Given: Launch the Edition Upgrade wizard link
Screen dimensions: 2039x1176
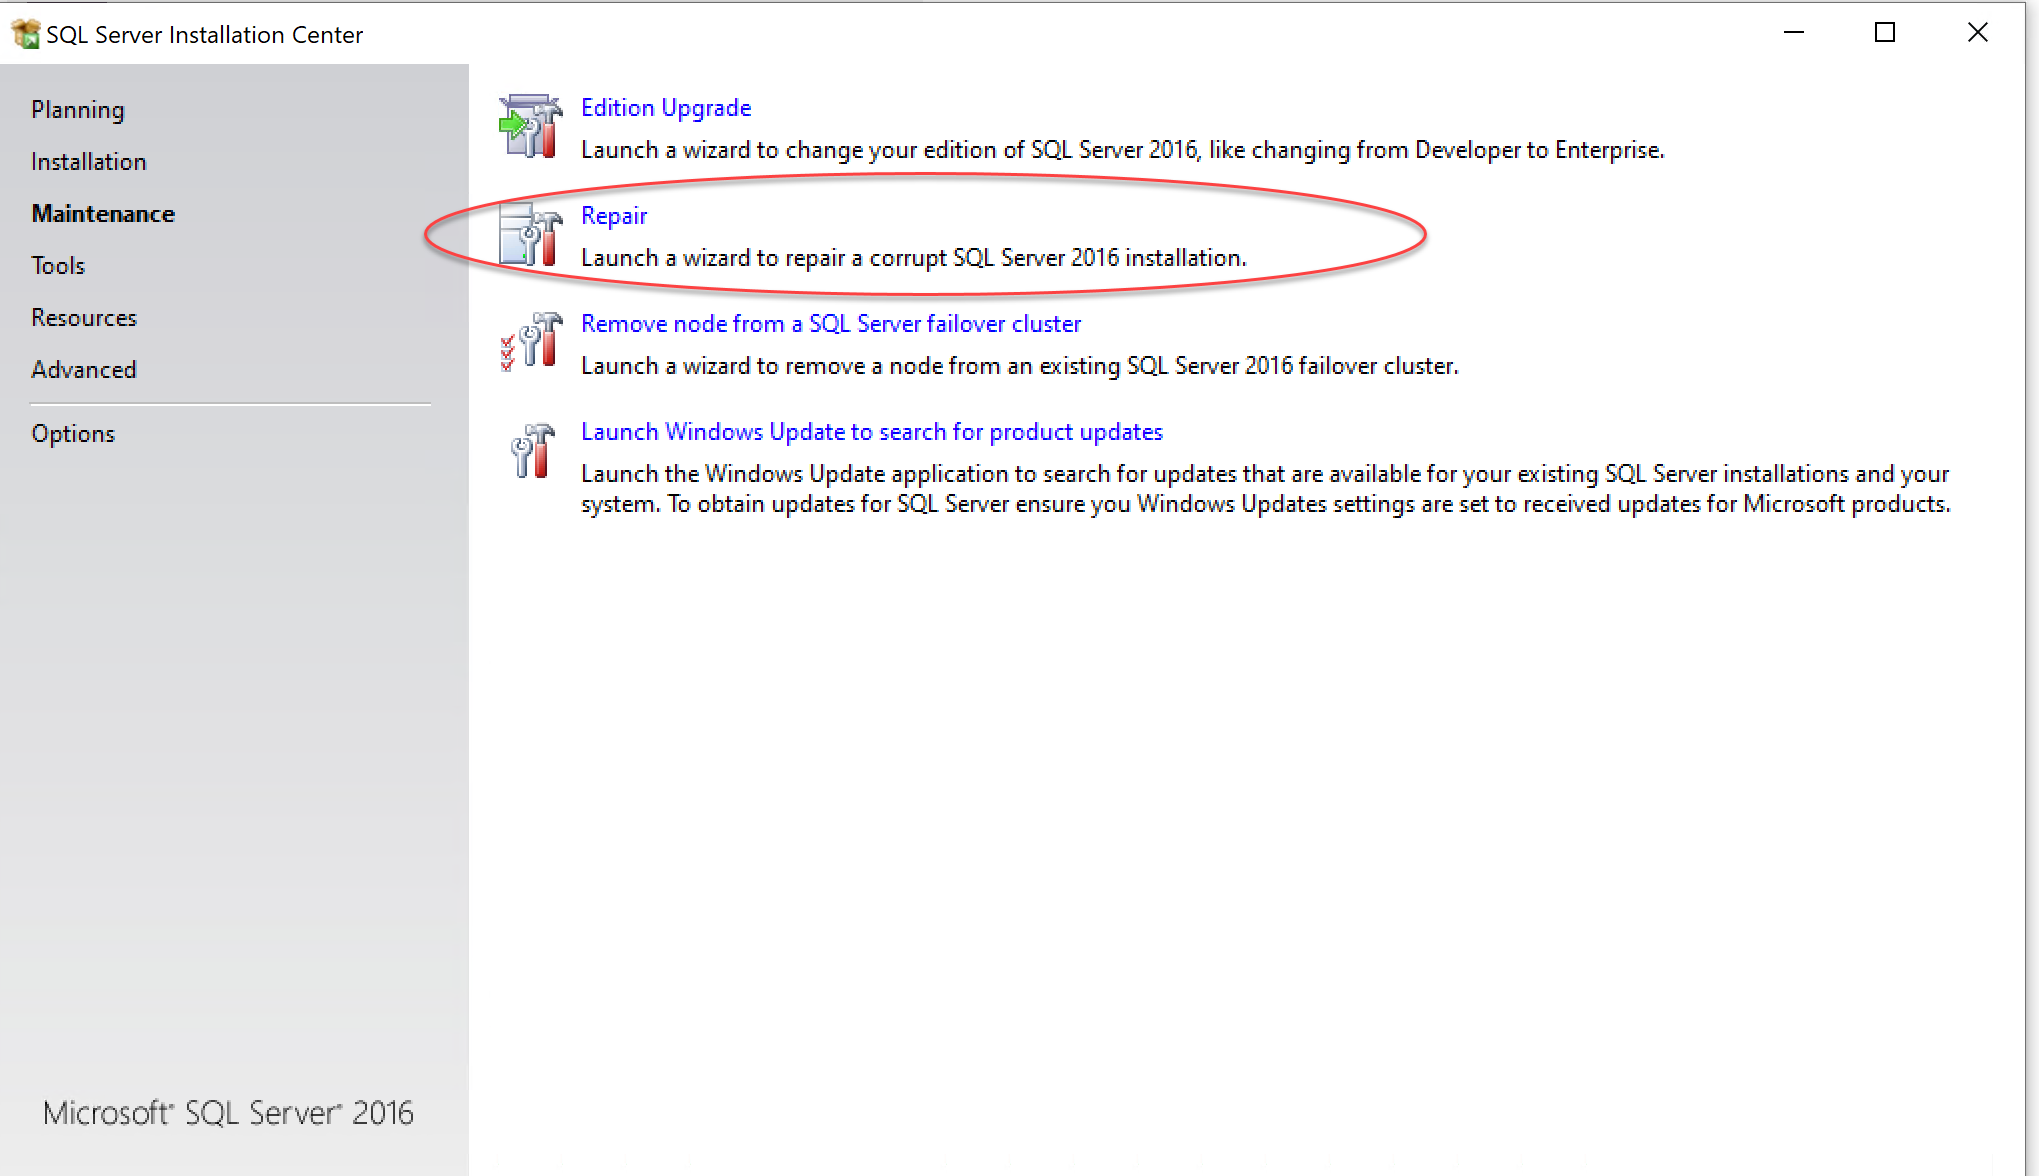Looking at the screenshot, I should [x=666, y=107].
